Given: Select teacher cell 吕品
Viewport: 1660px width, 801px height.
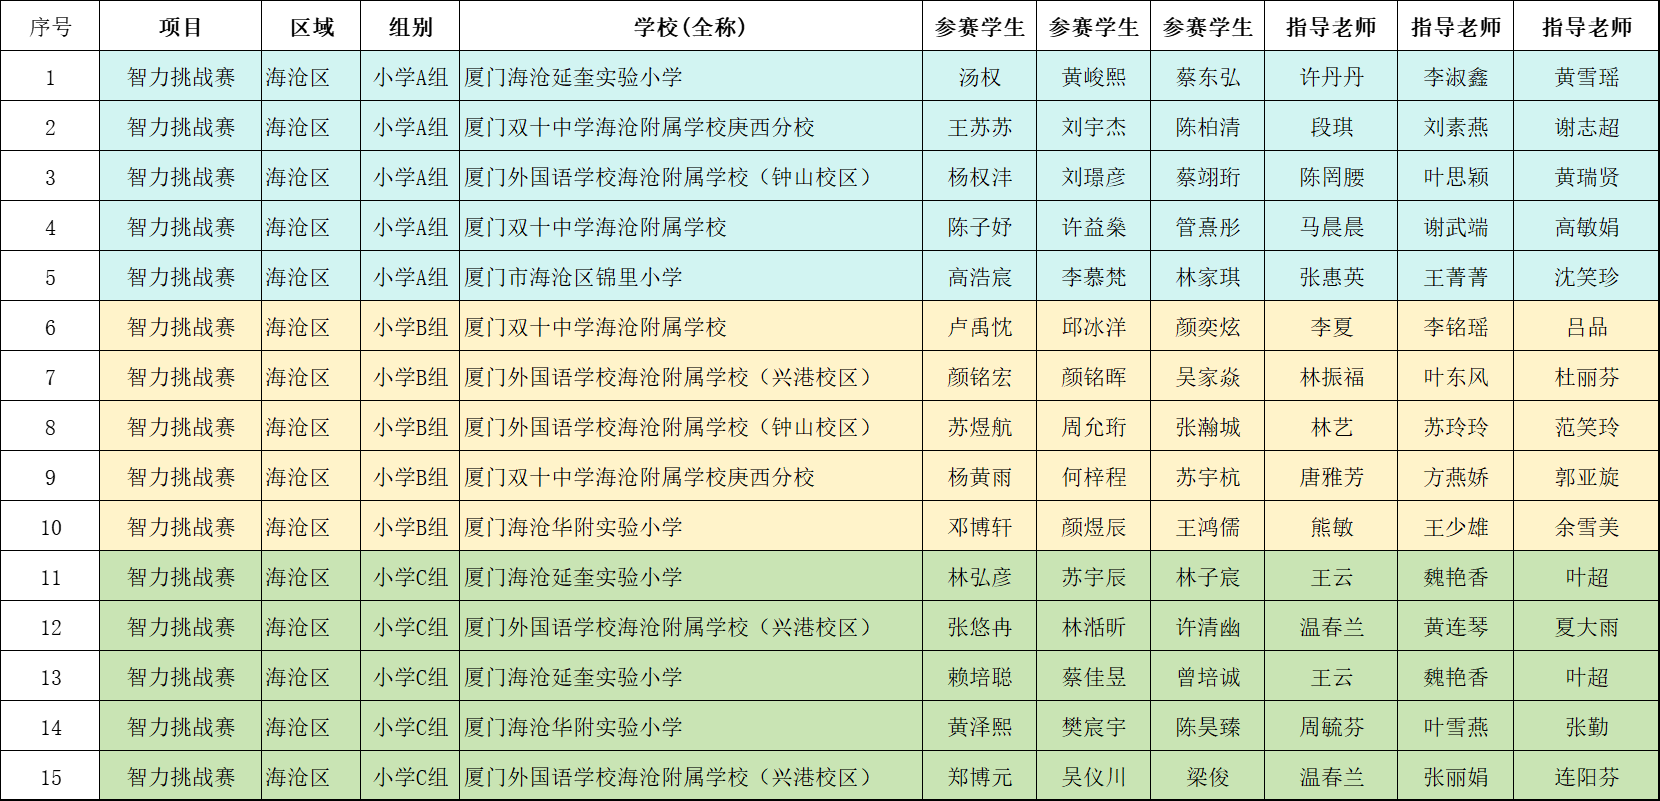Looking at the screenshot, I should coord(1587,327).
